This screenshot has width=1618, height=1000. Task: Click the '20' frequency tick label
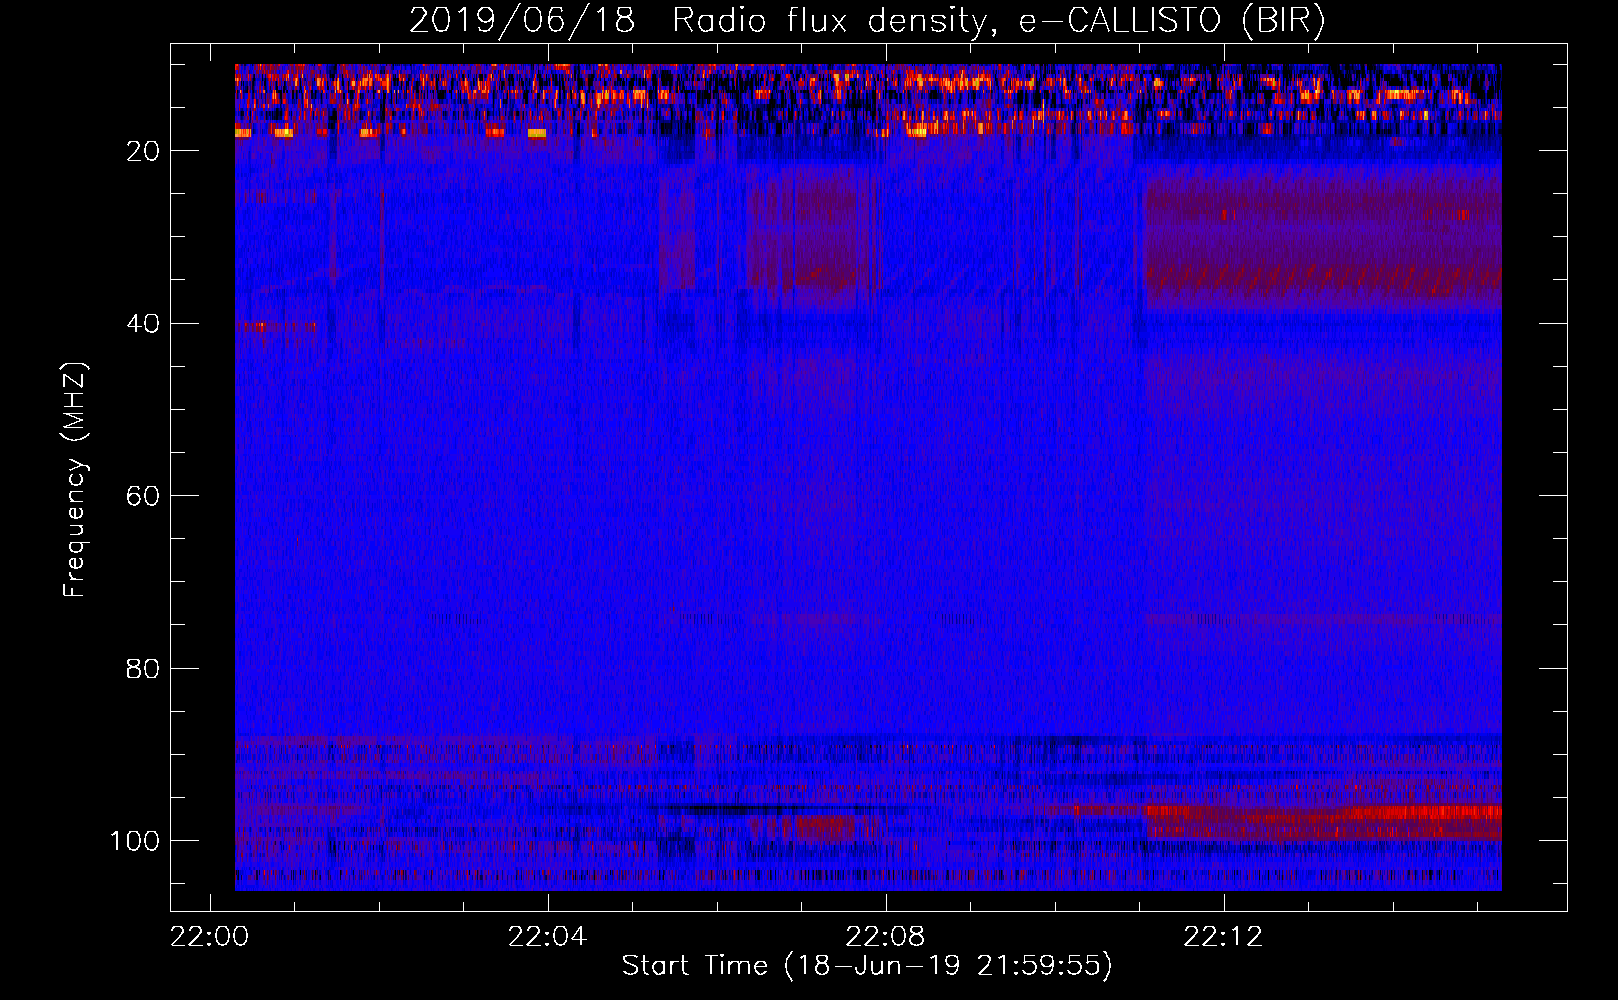click(x=143, y=151)
